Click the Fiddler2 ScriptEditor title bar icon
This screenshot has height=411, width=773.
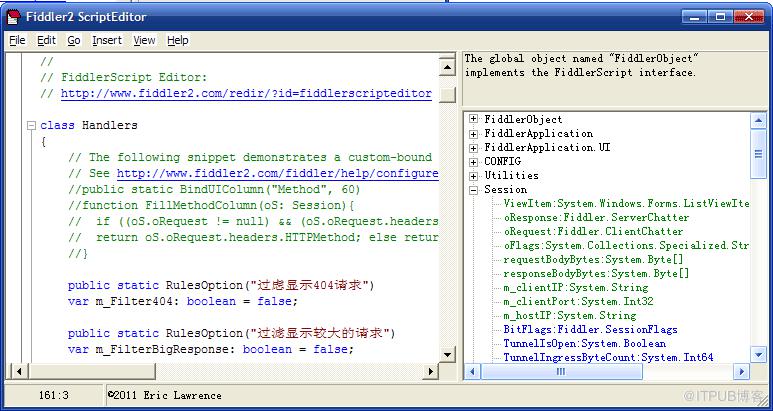click(13, 17)
